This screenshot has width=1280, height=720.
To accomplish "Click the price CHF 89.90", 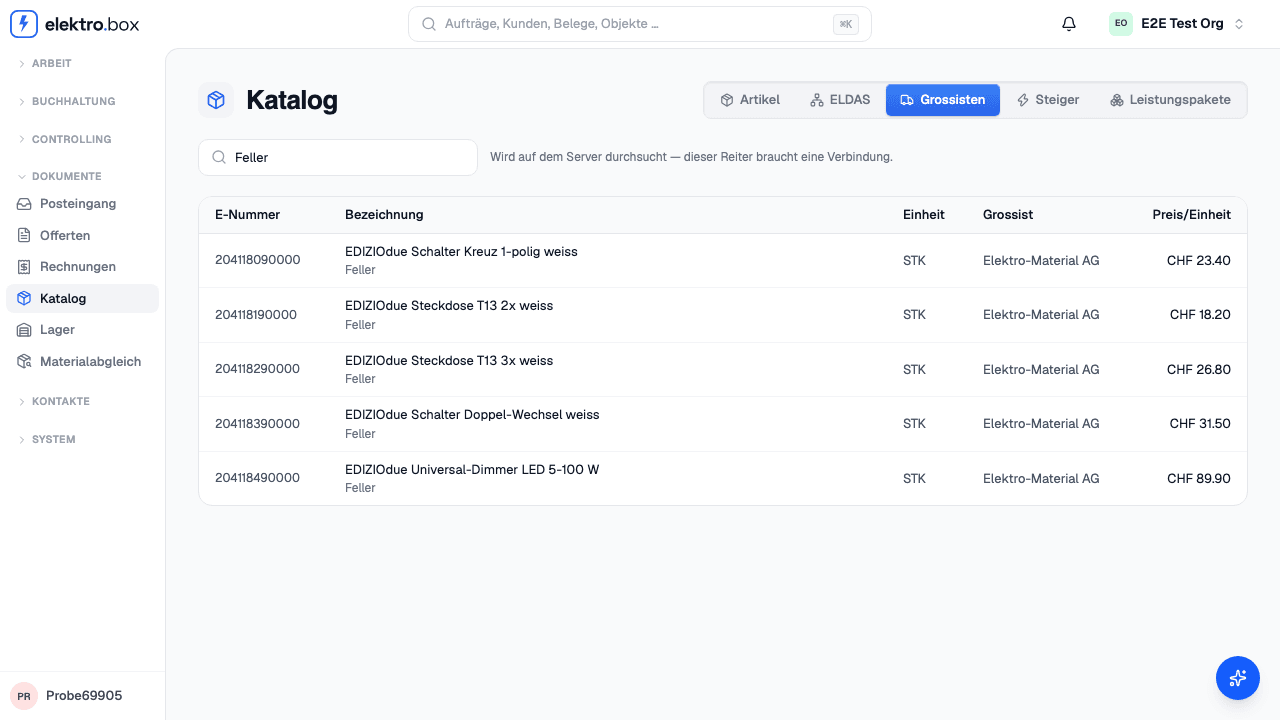I will [x=1199, y=479].
